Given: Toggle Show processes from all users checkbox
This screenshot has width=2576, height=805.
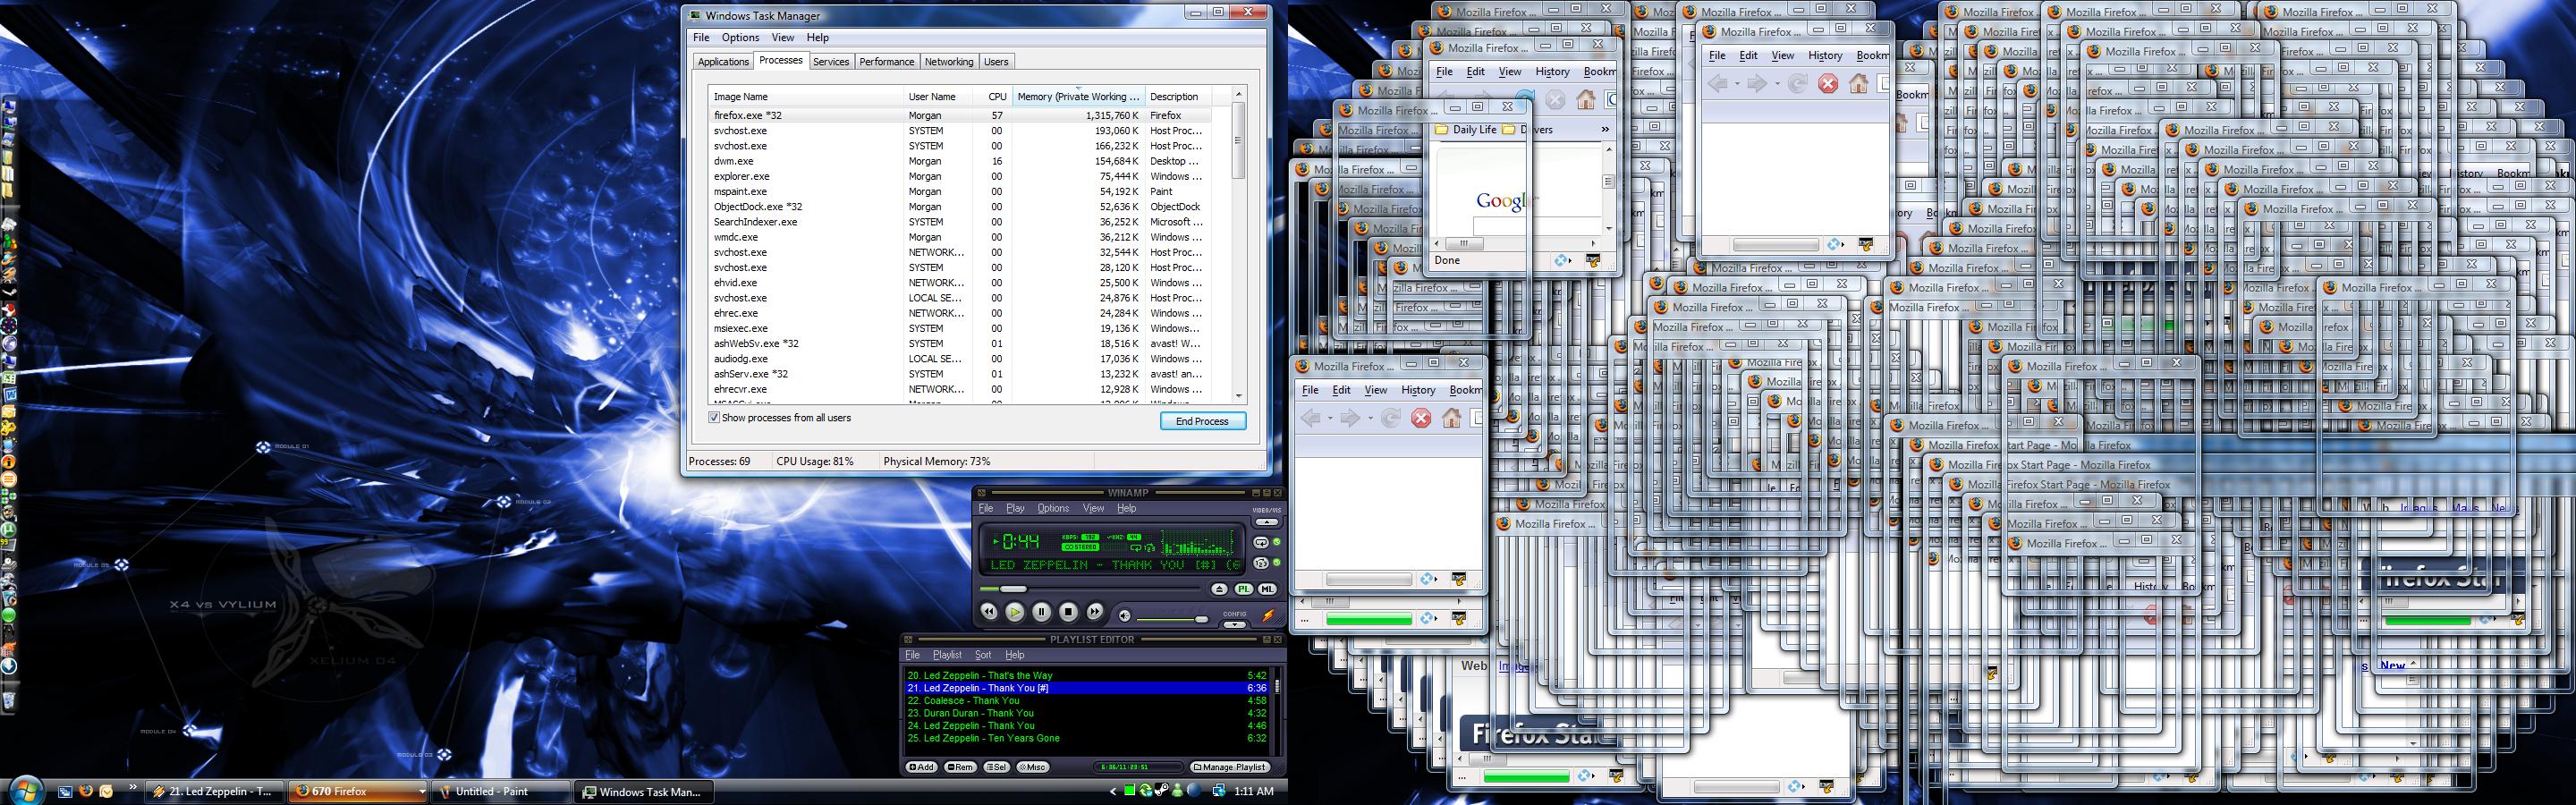Looking at the screenshot, I should (x=714, y=418).
